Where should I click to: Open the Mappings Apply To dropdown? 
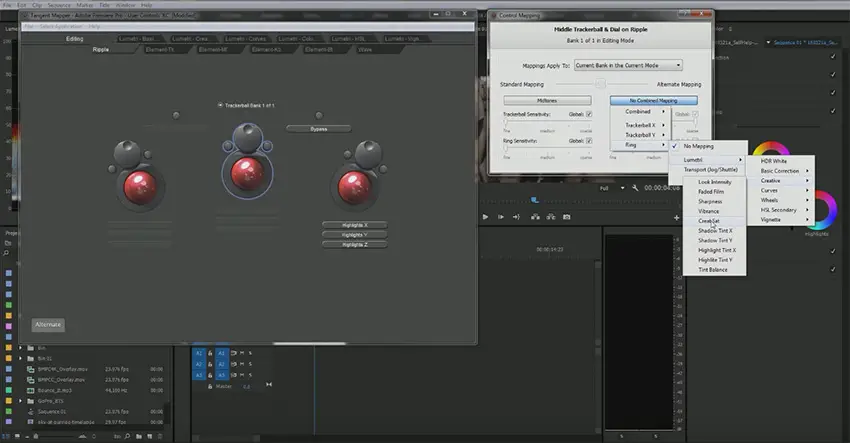tap(628, 65)
